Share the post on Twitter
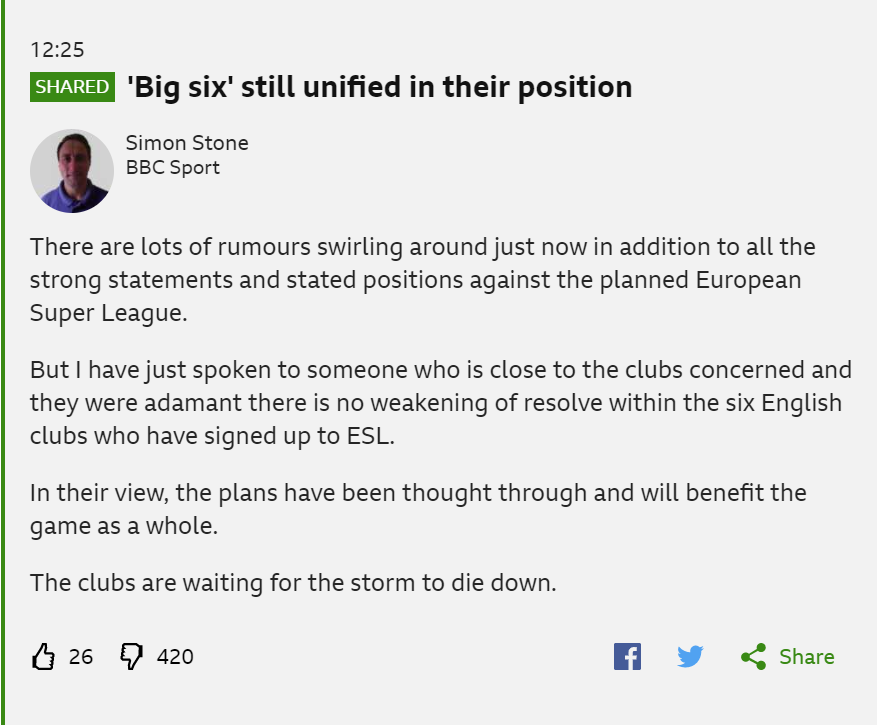877x725 pixels. click(x=690, y=656)
